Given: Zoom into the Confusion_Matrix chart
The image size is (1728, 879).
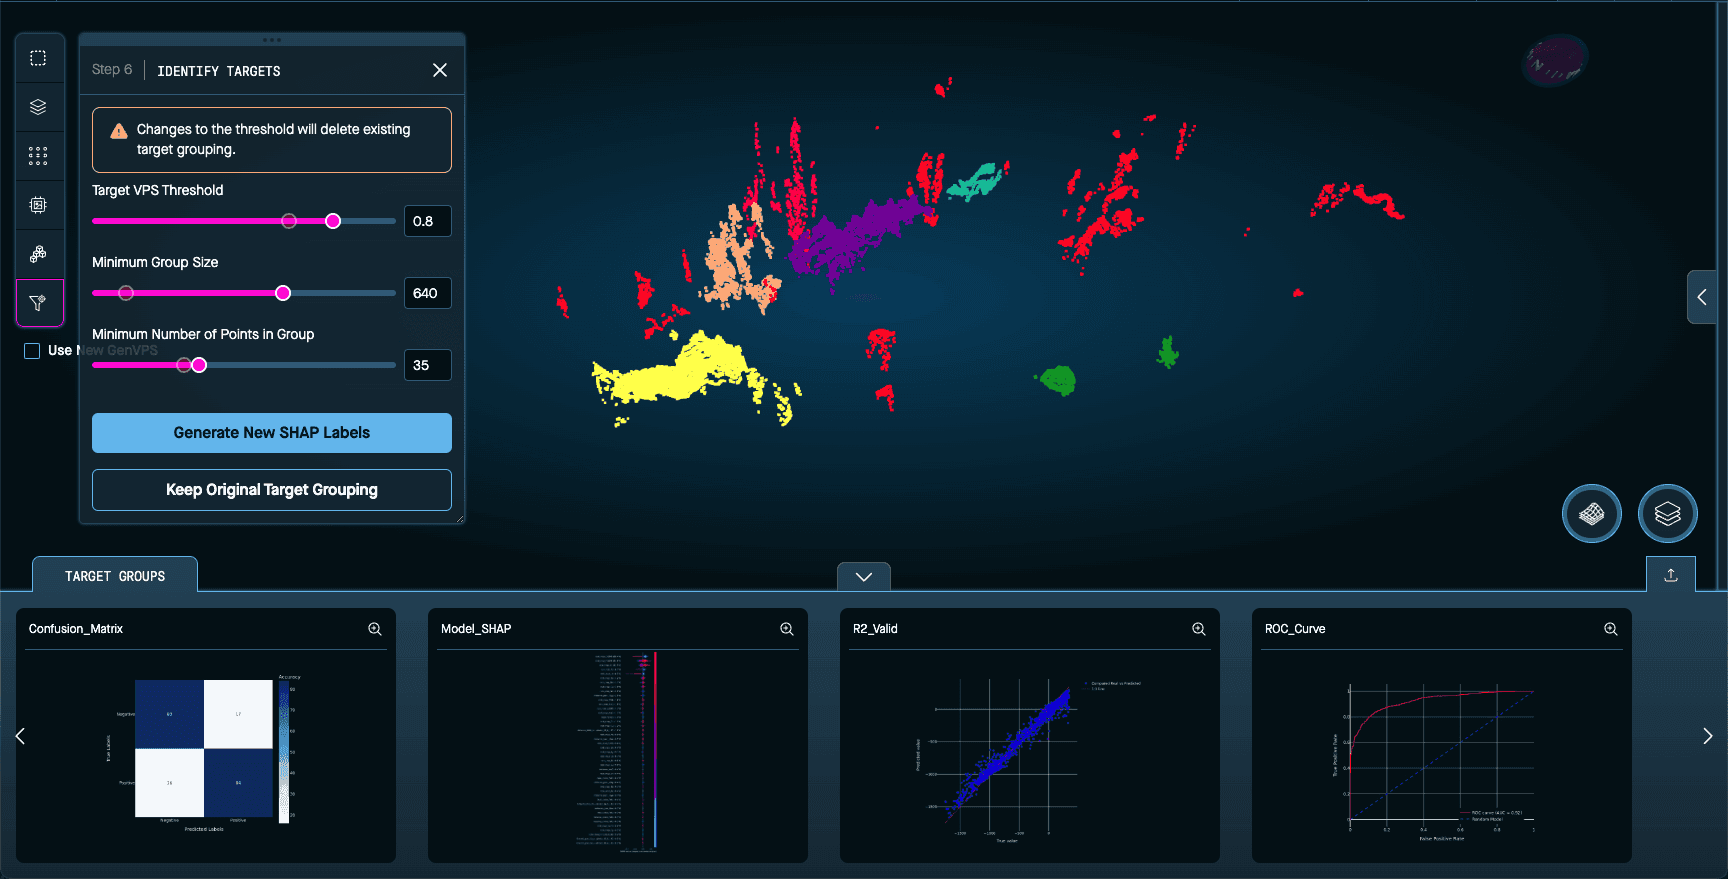Looking at the screenshot, I should click(375, 629).
